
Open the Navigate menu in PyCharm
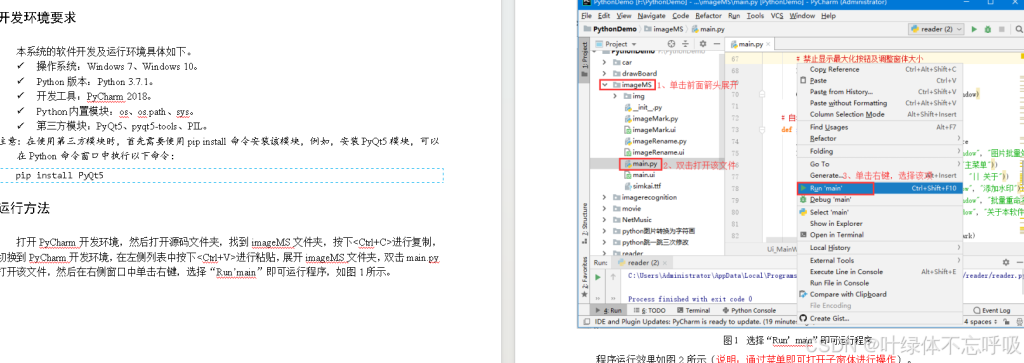pyautogui.click(x=651, y=16)
